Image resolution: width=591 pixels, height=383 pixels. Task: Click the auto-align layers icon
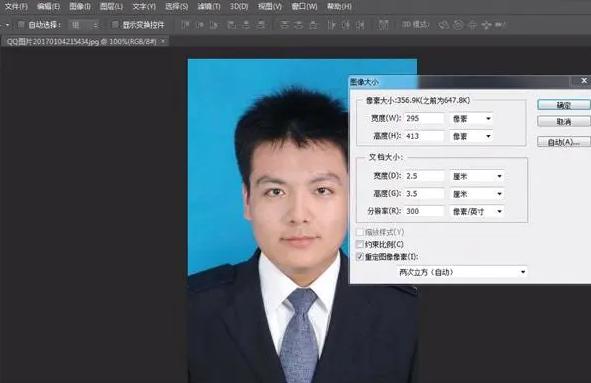pos(383,25)
